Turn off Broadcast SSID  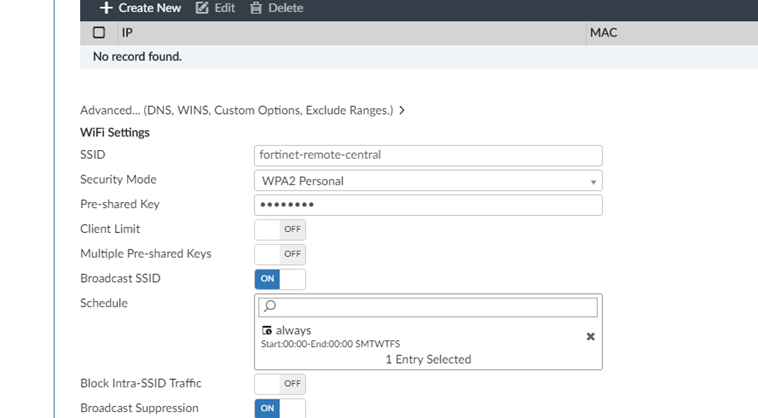tap(280, 279)
